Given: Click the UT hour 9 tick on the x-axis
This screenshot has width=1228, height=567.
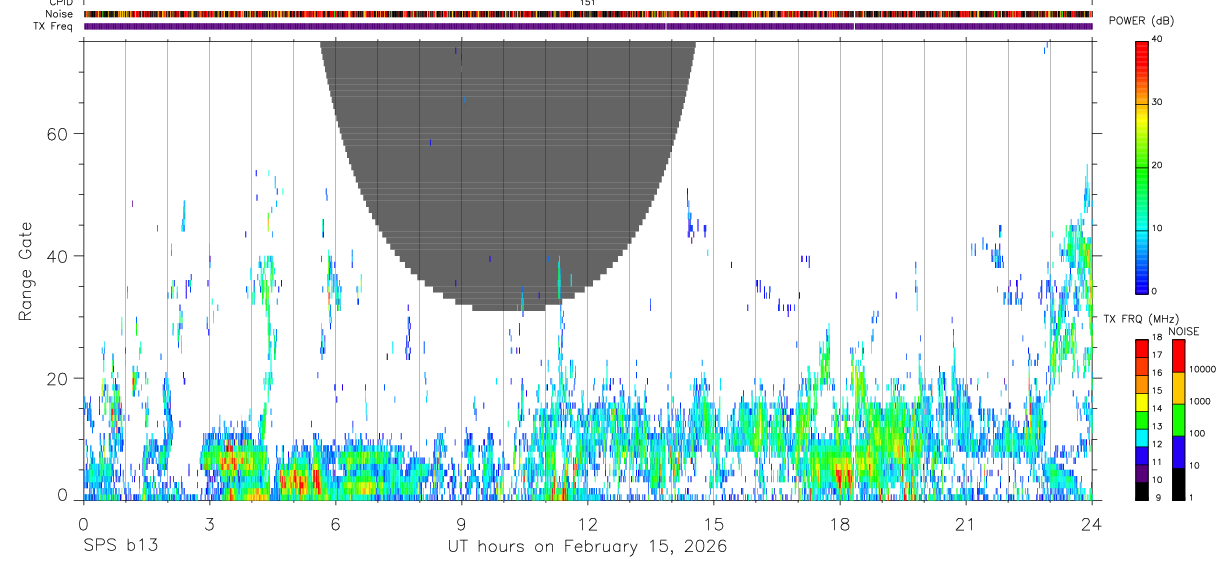Looking at the screenshot, I should click(x=461, y=524).
